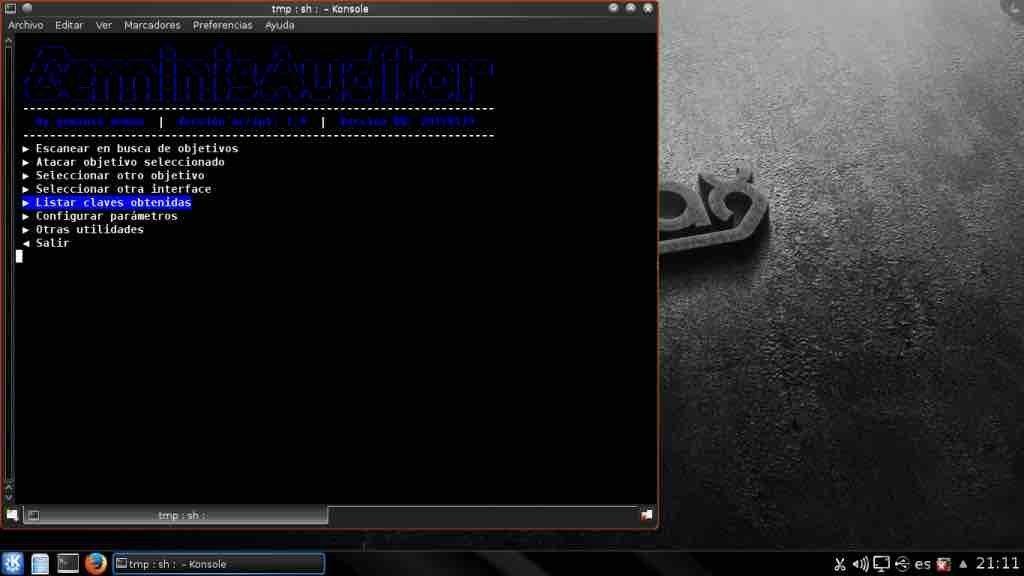Open the volume control speaker icon
Screen dimensions: 1024x576
click(x=861, y=563)
